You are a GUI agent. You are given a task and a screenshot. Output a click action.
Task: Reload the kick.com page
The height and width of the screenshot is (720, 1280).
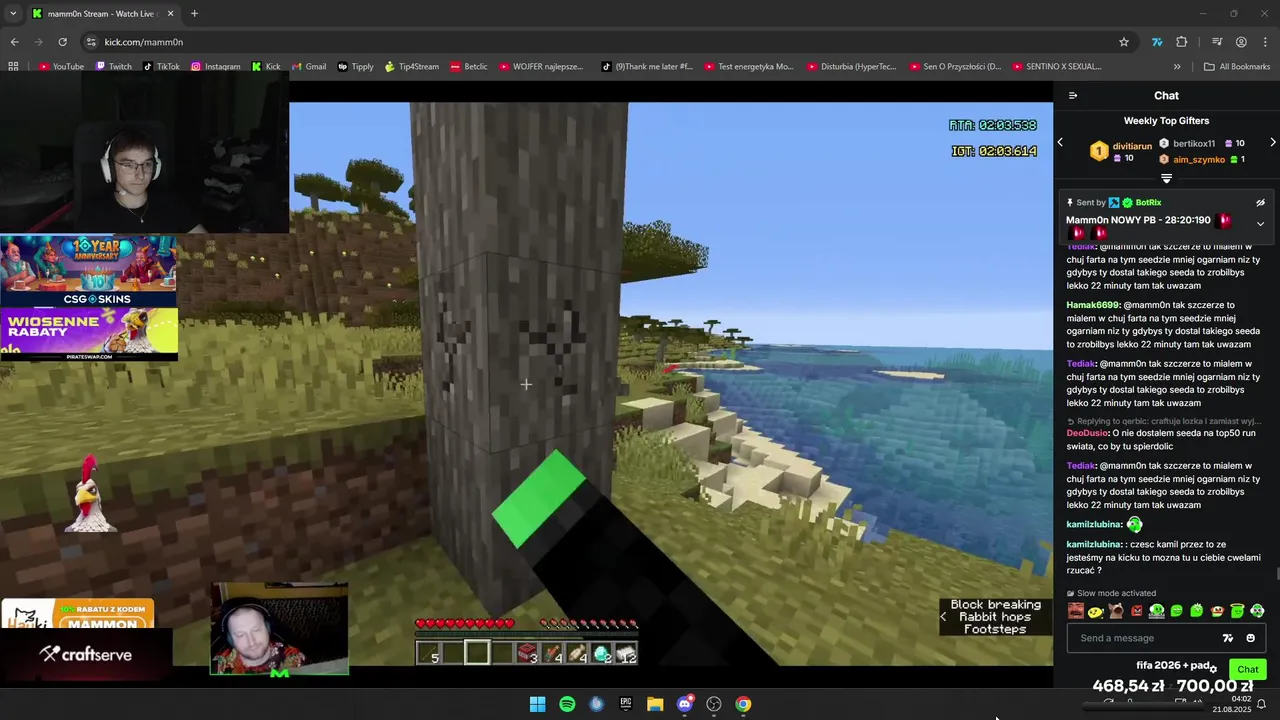coord(62,42)
